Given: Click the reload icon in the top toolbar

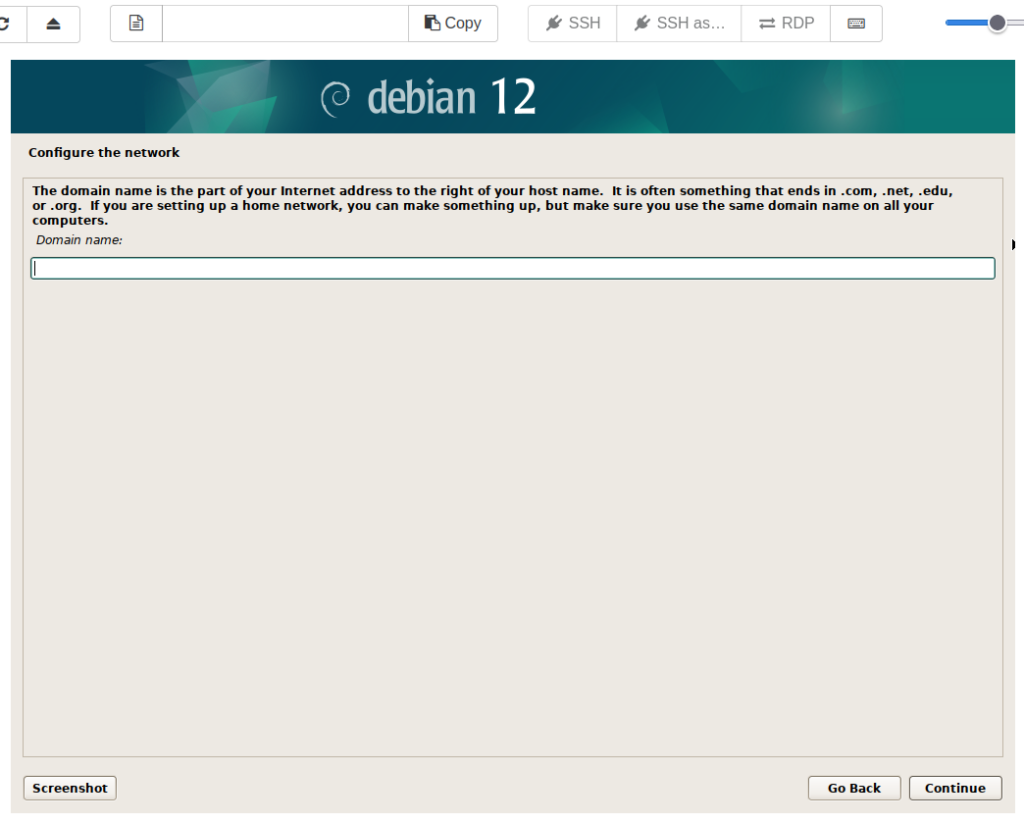Looking at the screenshot, I should [6, 23].
